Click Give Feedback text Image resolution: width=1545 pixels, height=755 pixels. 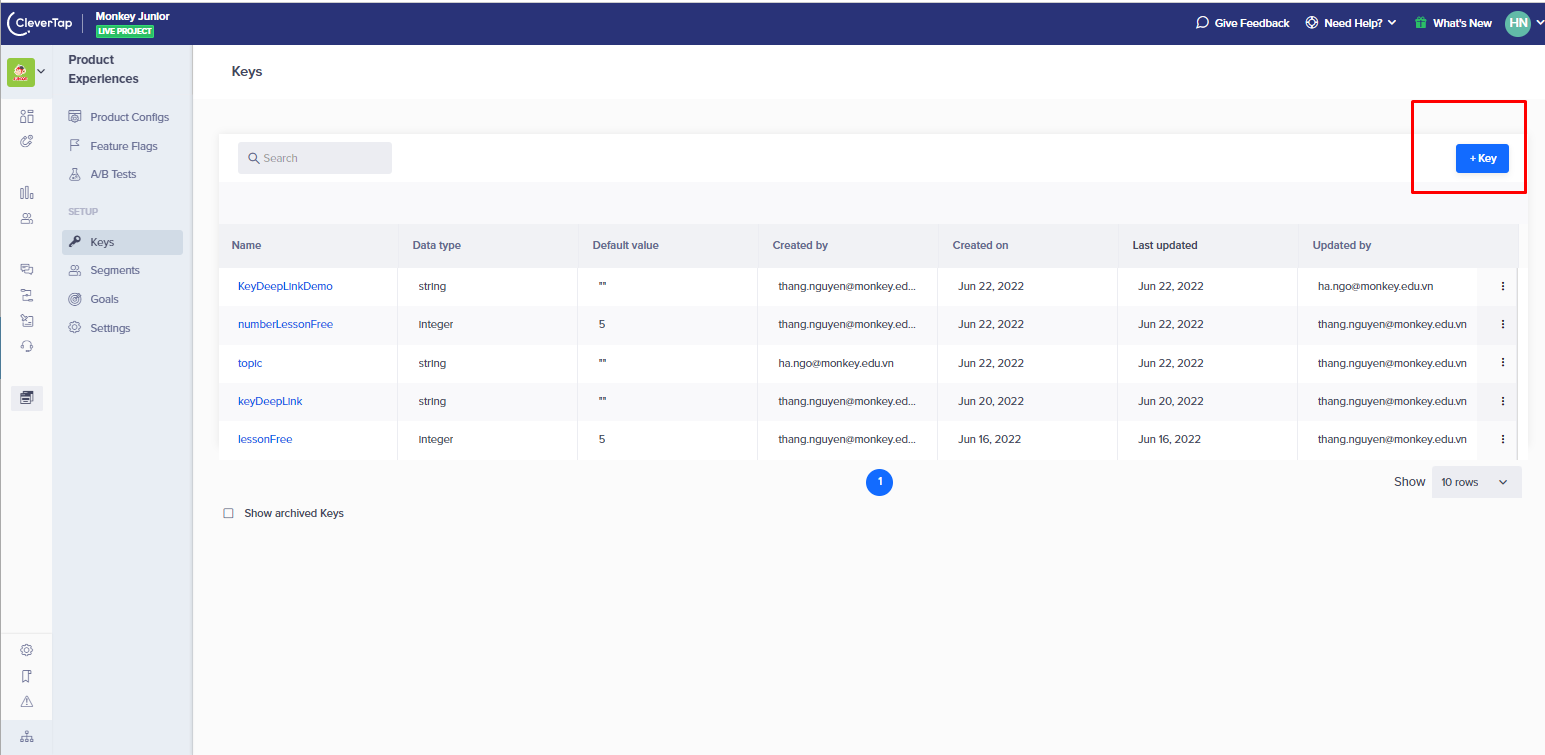pos(1252,23)
